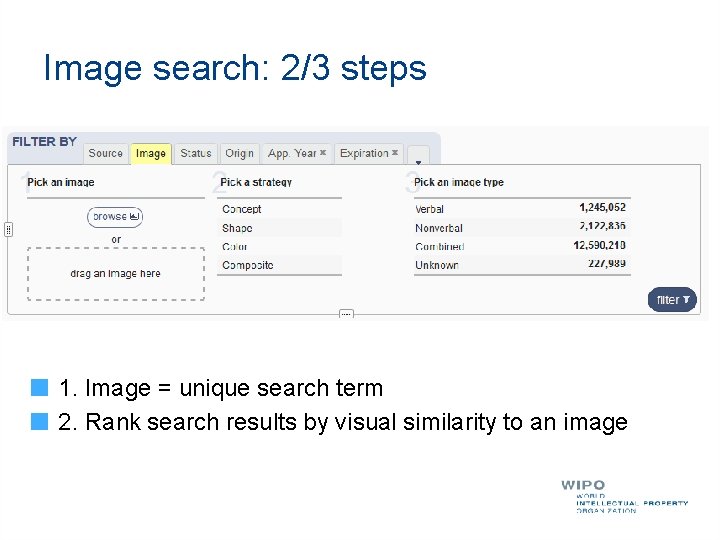Expand the more filters dropdown arrow

pyautogui.click(x=418, y=156)
